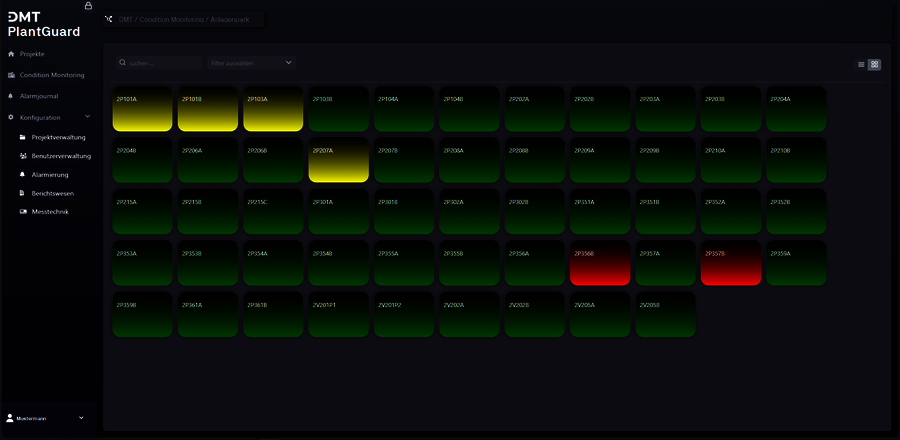Click the 'suchen' search field

[160, 63]
